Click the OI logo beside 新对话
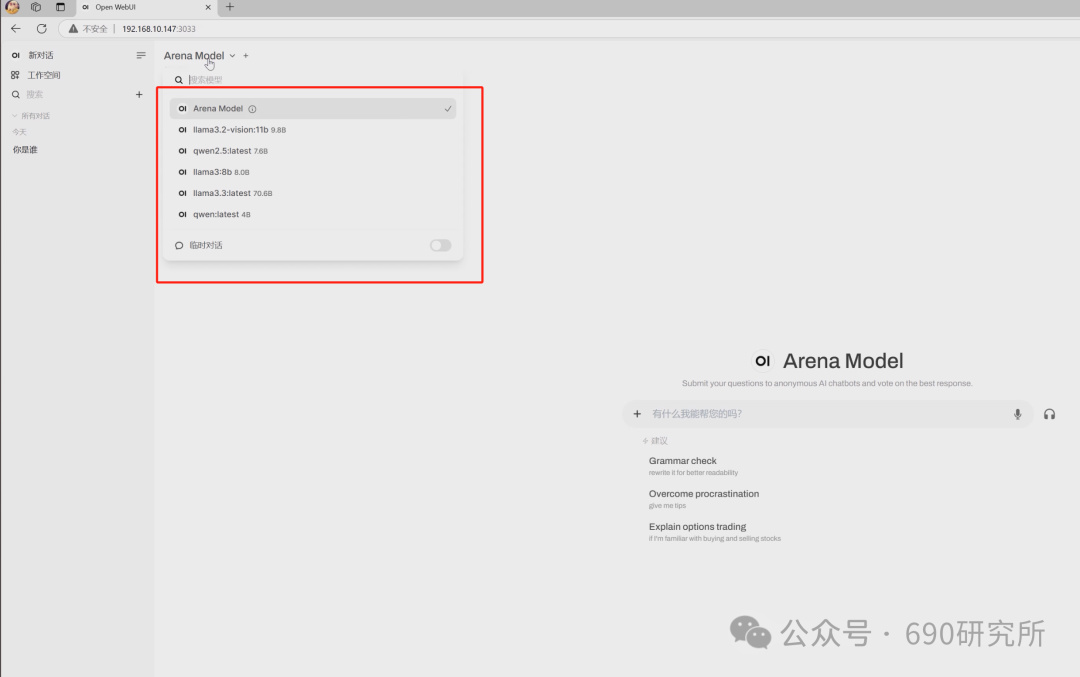Image resolution: width=1080 pixels, height=677 pixels. (x=15, y=55)
